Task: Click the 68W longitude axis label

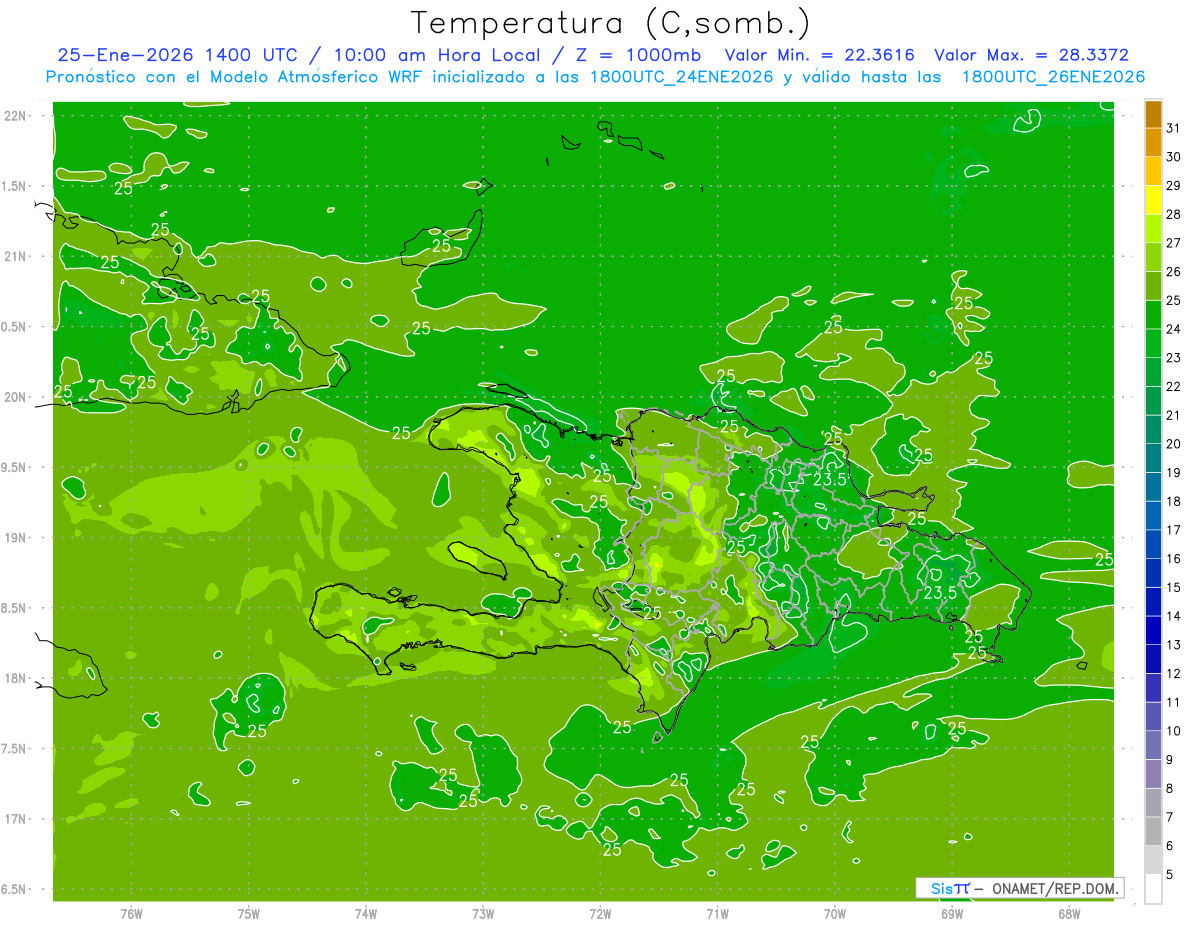Action: click(x=1069, y=913)
